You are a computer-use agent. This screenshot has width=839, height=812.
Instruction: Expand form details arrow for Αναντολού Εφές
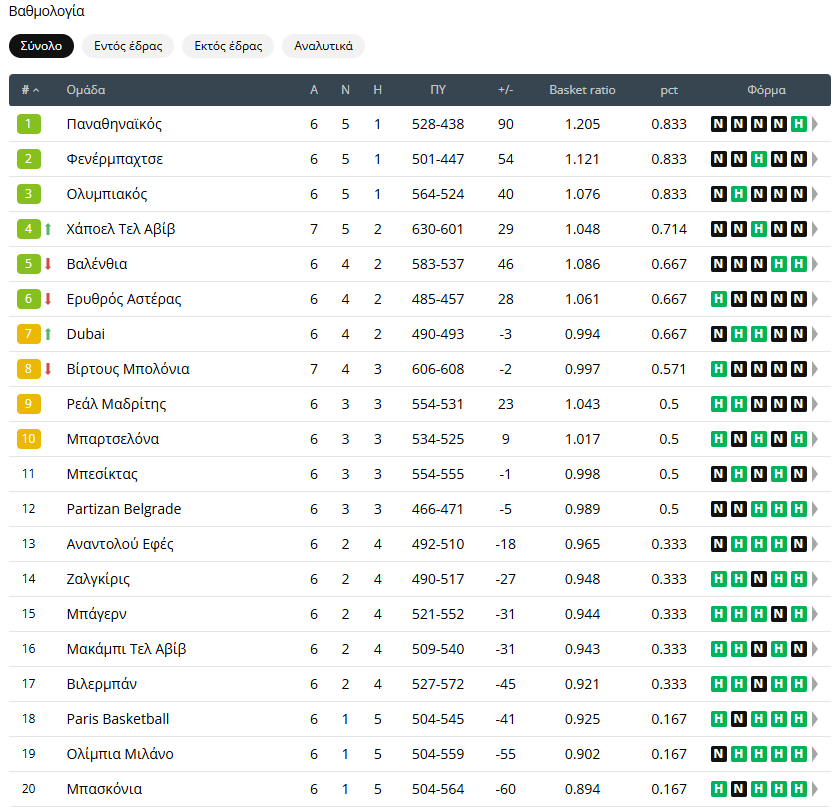point(815,544)
